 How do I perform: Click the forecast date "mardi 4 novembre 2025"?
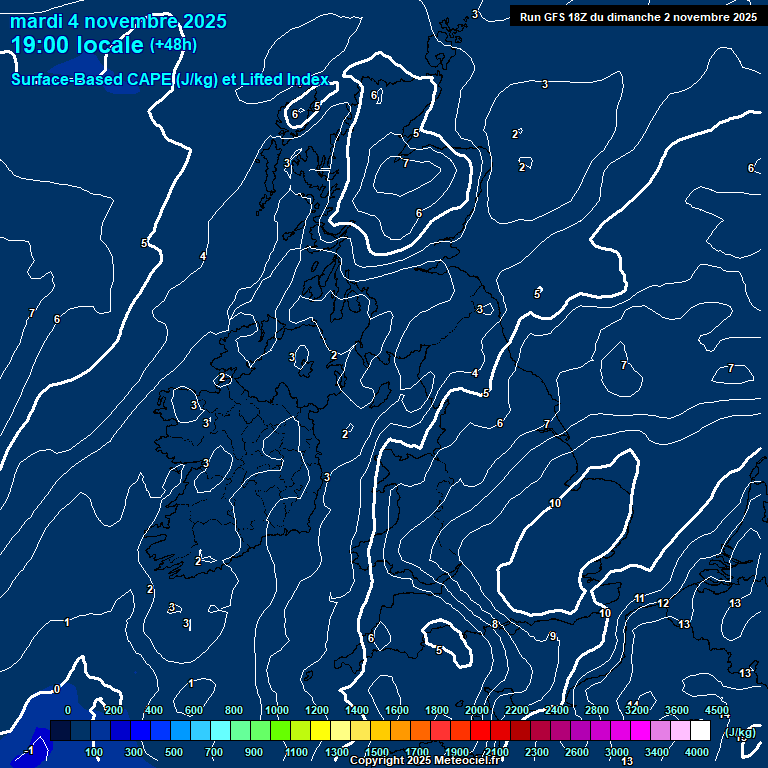[119, 22]
